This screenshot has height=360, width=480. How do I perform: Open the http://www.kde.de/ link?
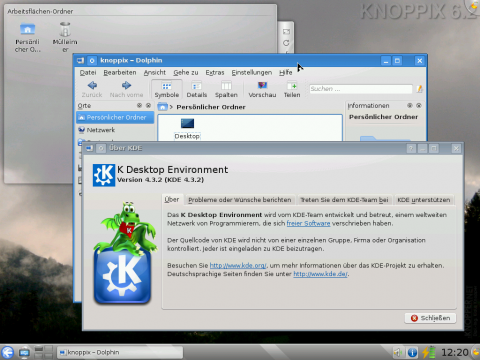tap(321, 274)
